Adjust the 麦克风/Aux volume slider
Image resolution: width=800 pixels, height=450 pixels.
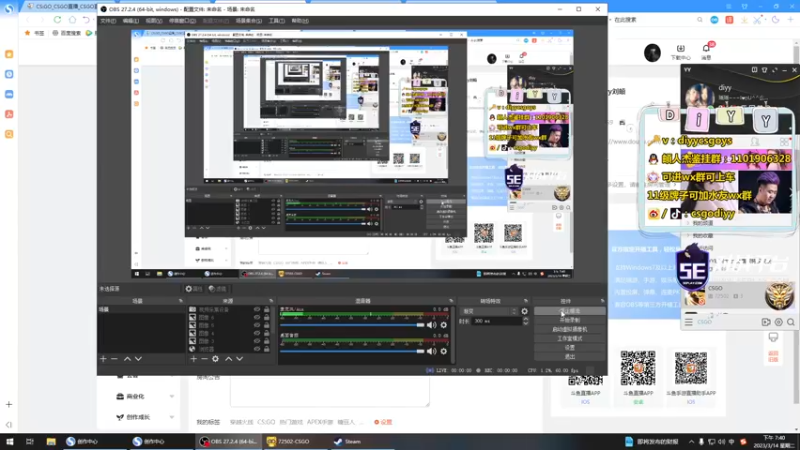coord(352,325)
